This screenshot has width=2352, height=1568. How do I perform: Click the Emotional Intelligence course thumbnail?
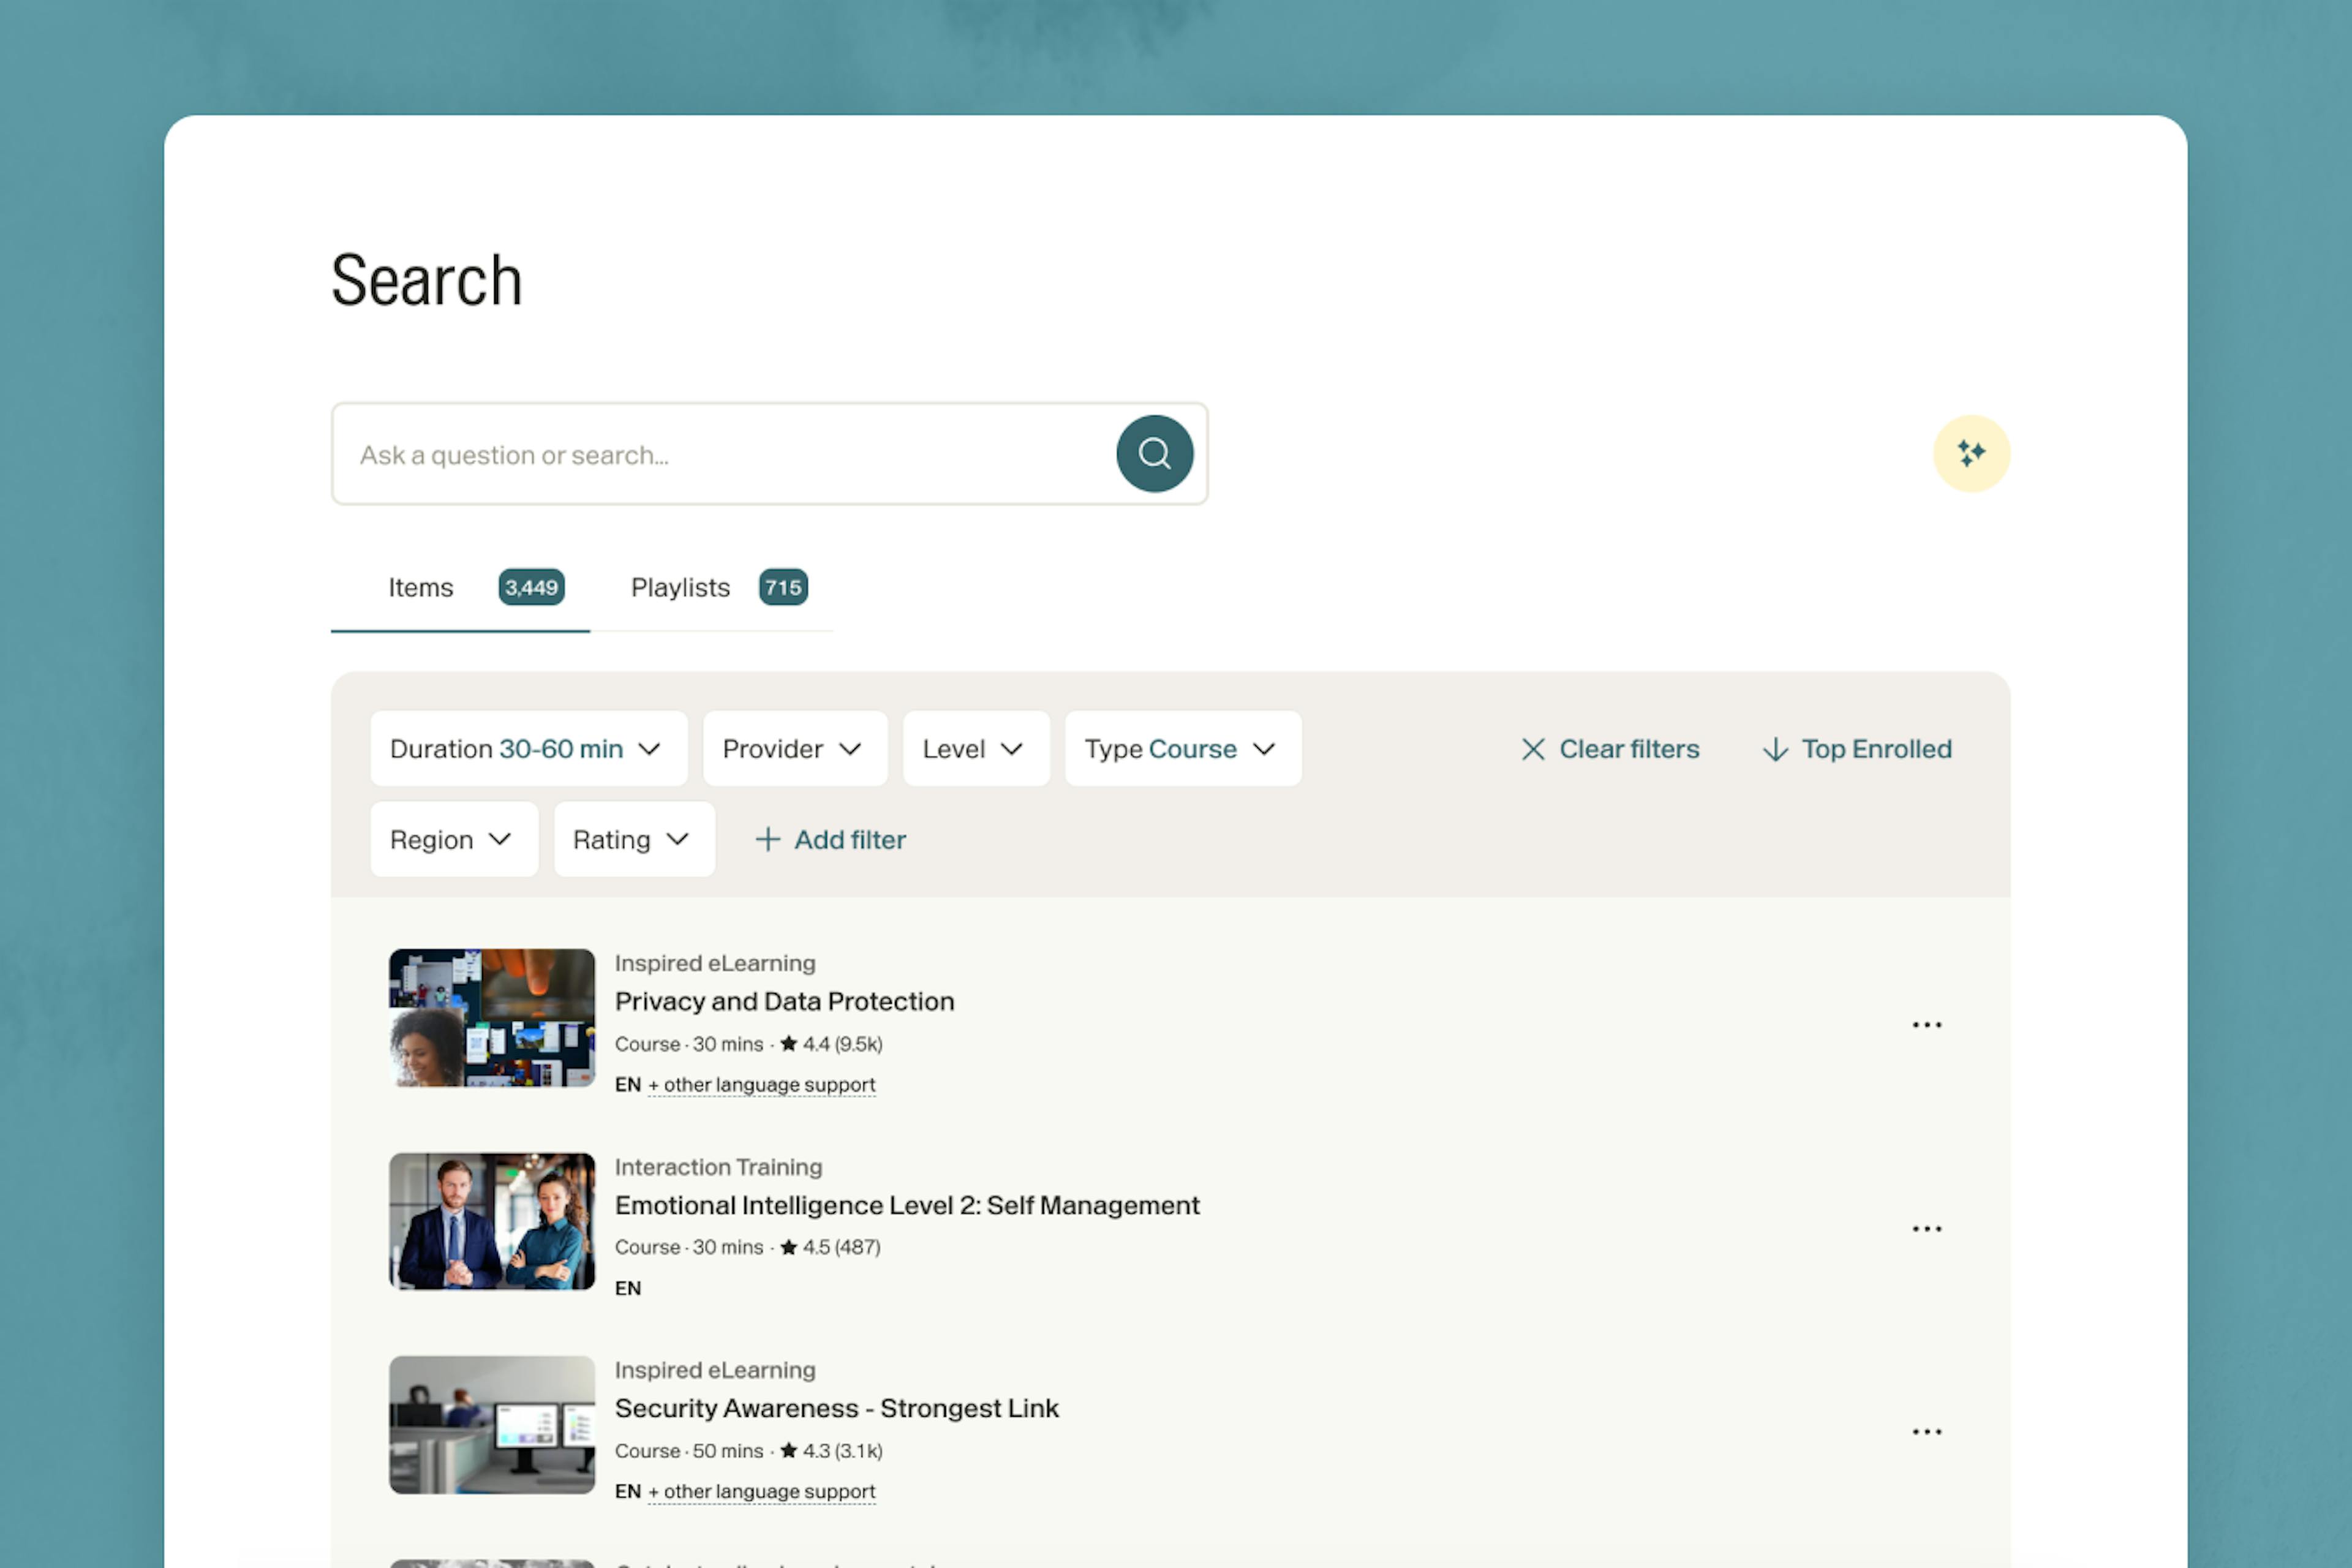click(492, 1221)
